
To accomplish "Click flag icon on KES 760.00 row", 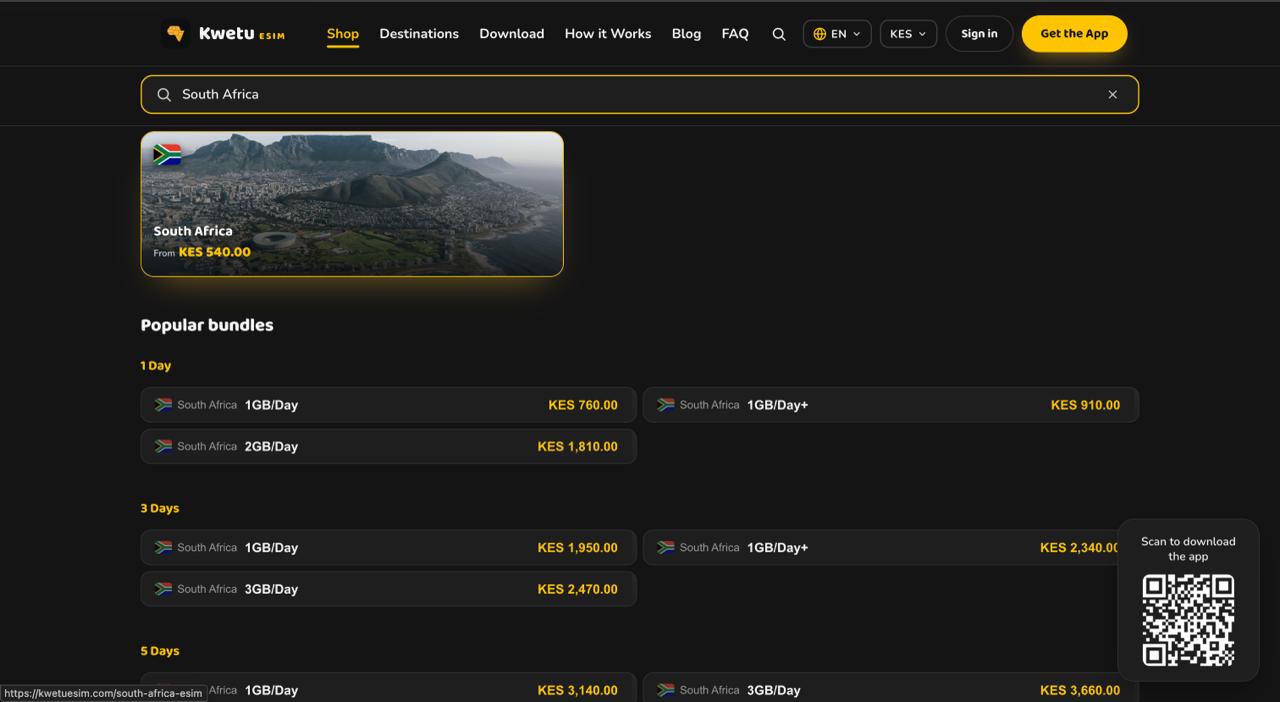I will (164, 405).
